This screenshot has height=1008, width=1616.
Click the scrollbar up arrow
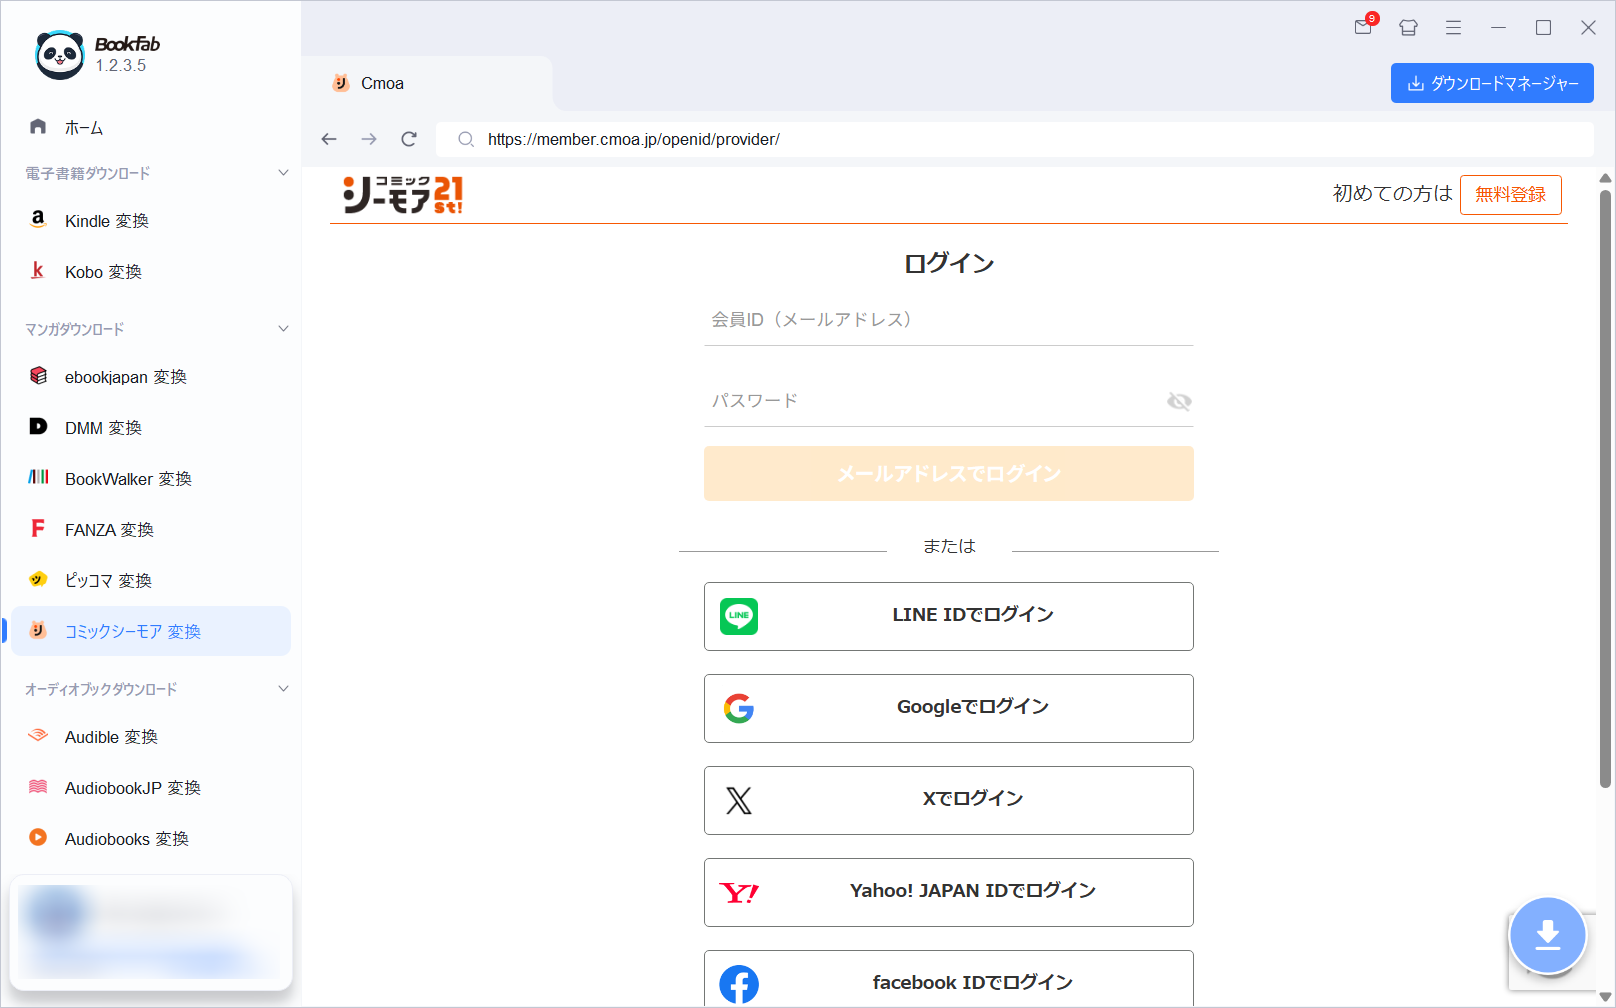(x=1605, y=178)
